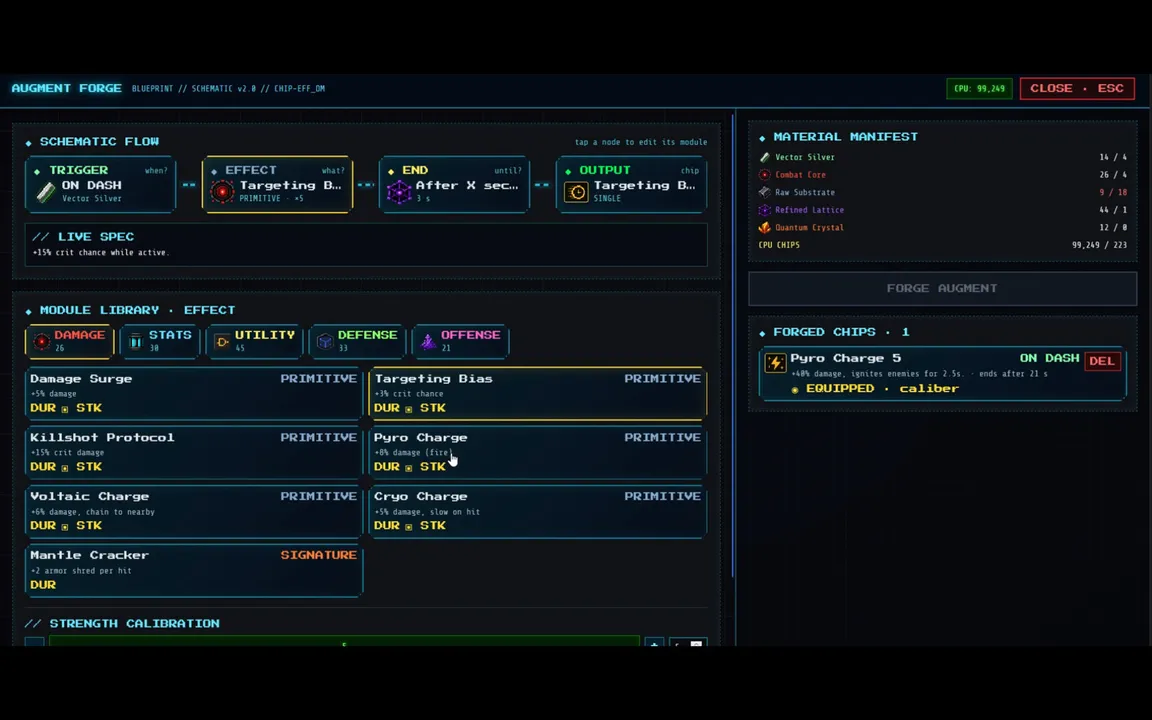The width and height of the screenshot is (1152, 720).
Task: Click the Pyro Charge 5 forged chip card
Action: 943,373
